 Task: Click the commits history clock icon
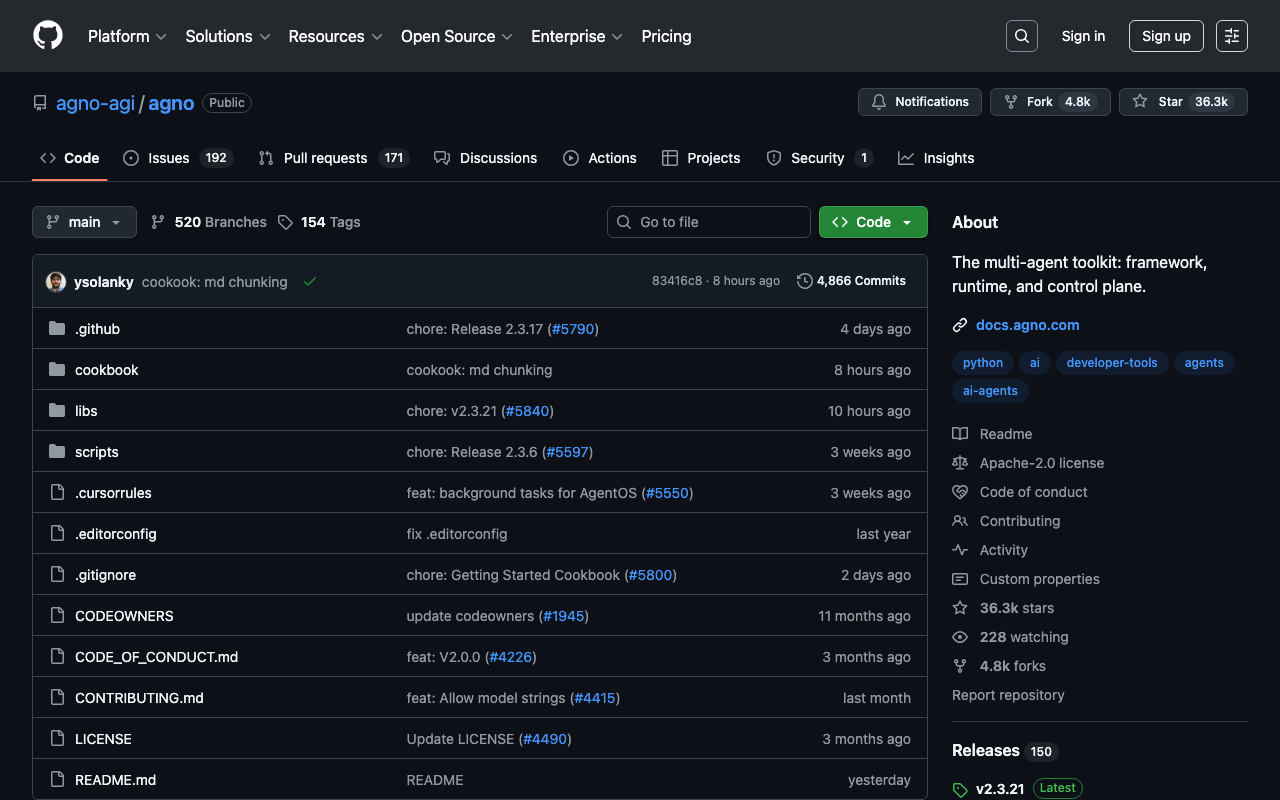(804, 281)
